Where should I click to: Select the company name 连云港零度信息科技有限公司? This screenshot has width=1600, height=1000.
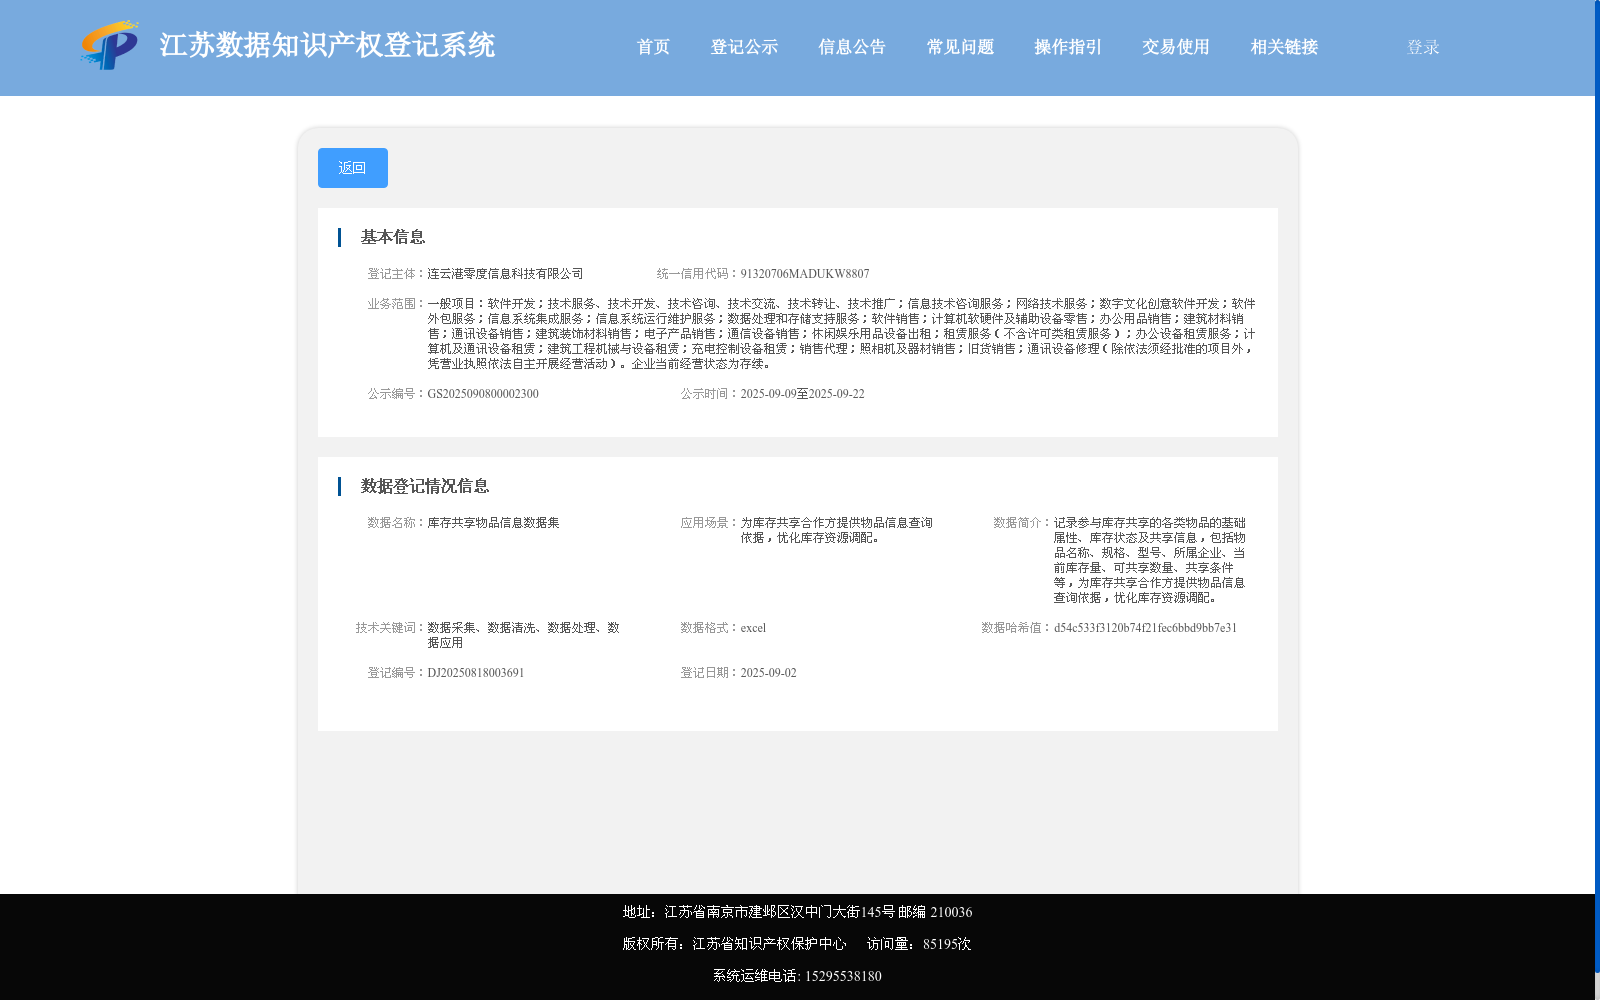coord(505,274)
